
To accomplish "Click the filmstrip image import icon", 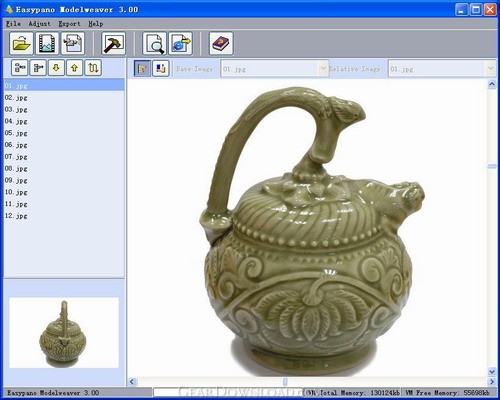I will coord(47,43).
